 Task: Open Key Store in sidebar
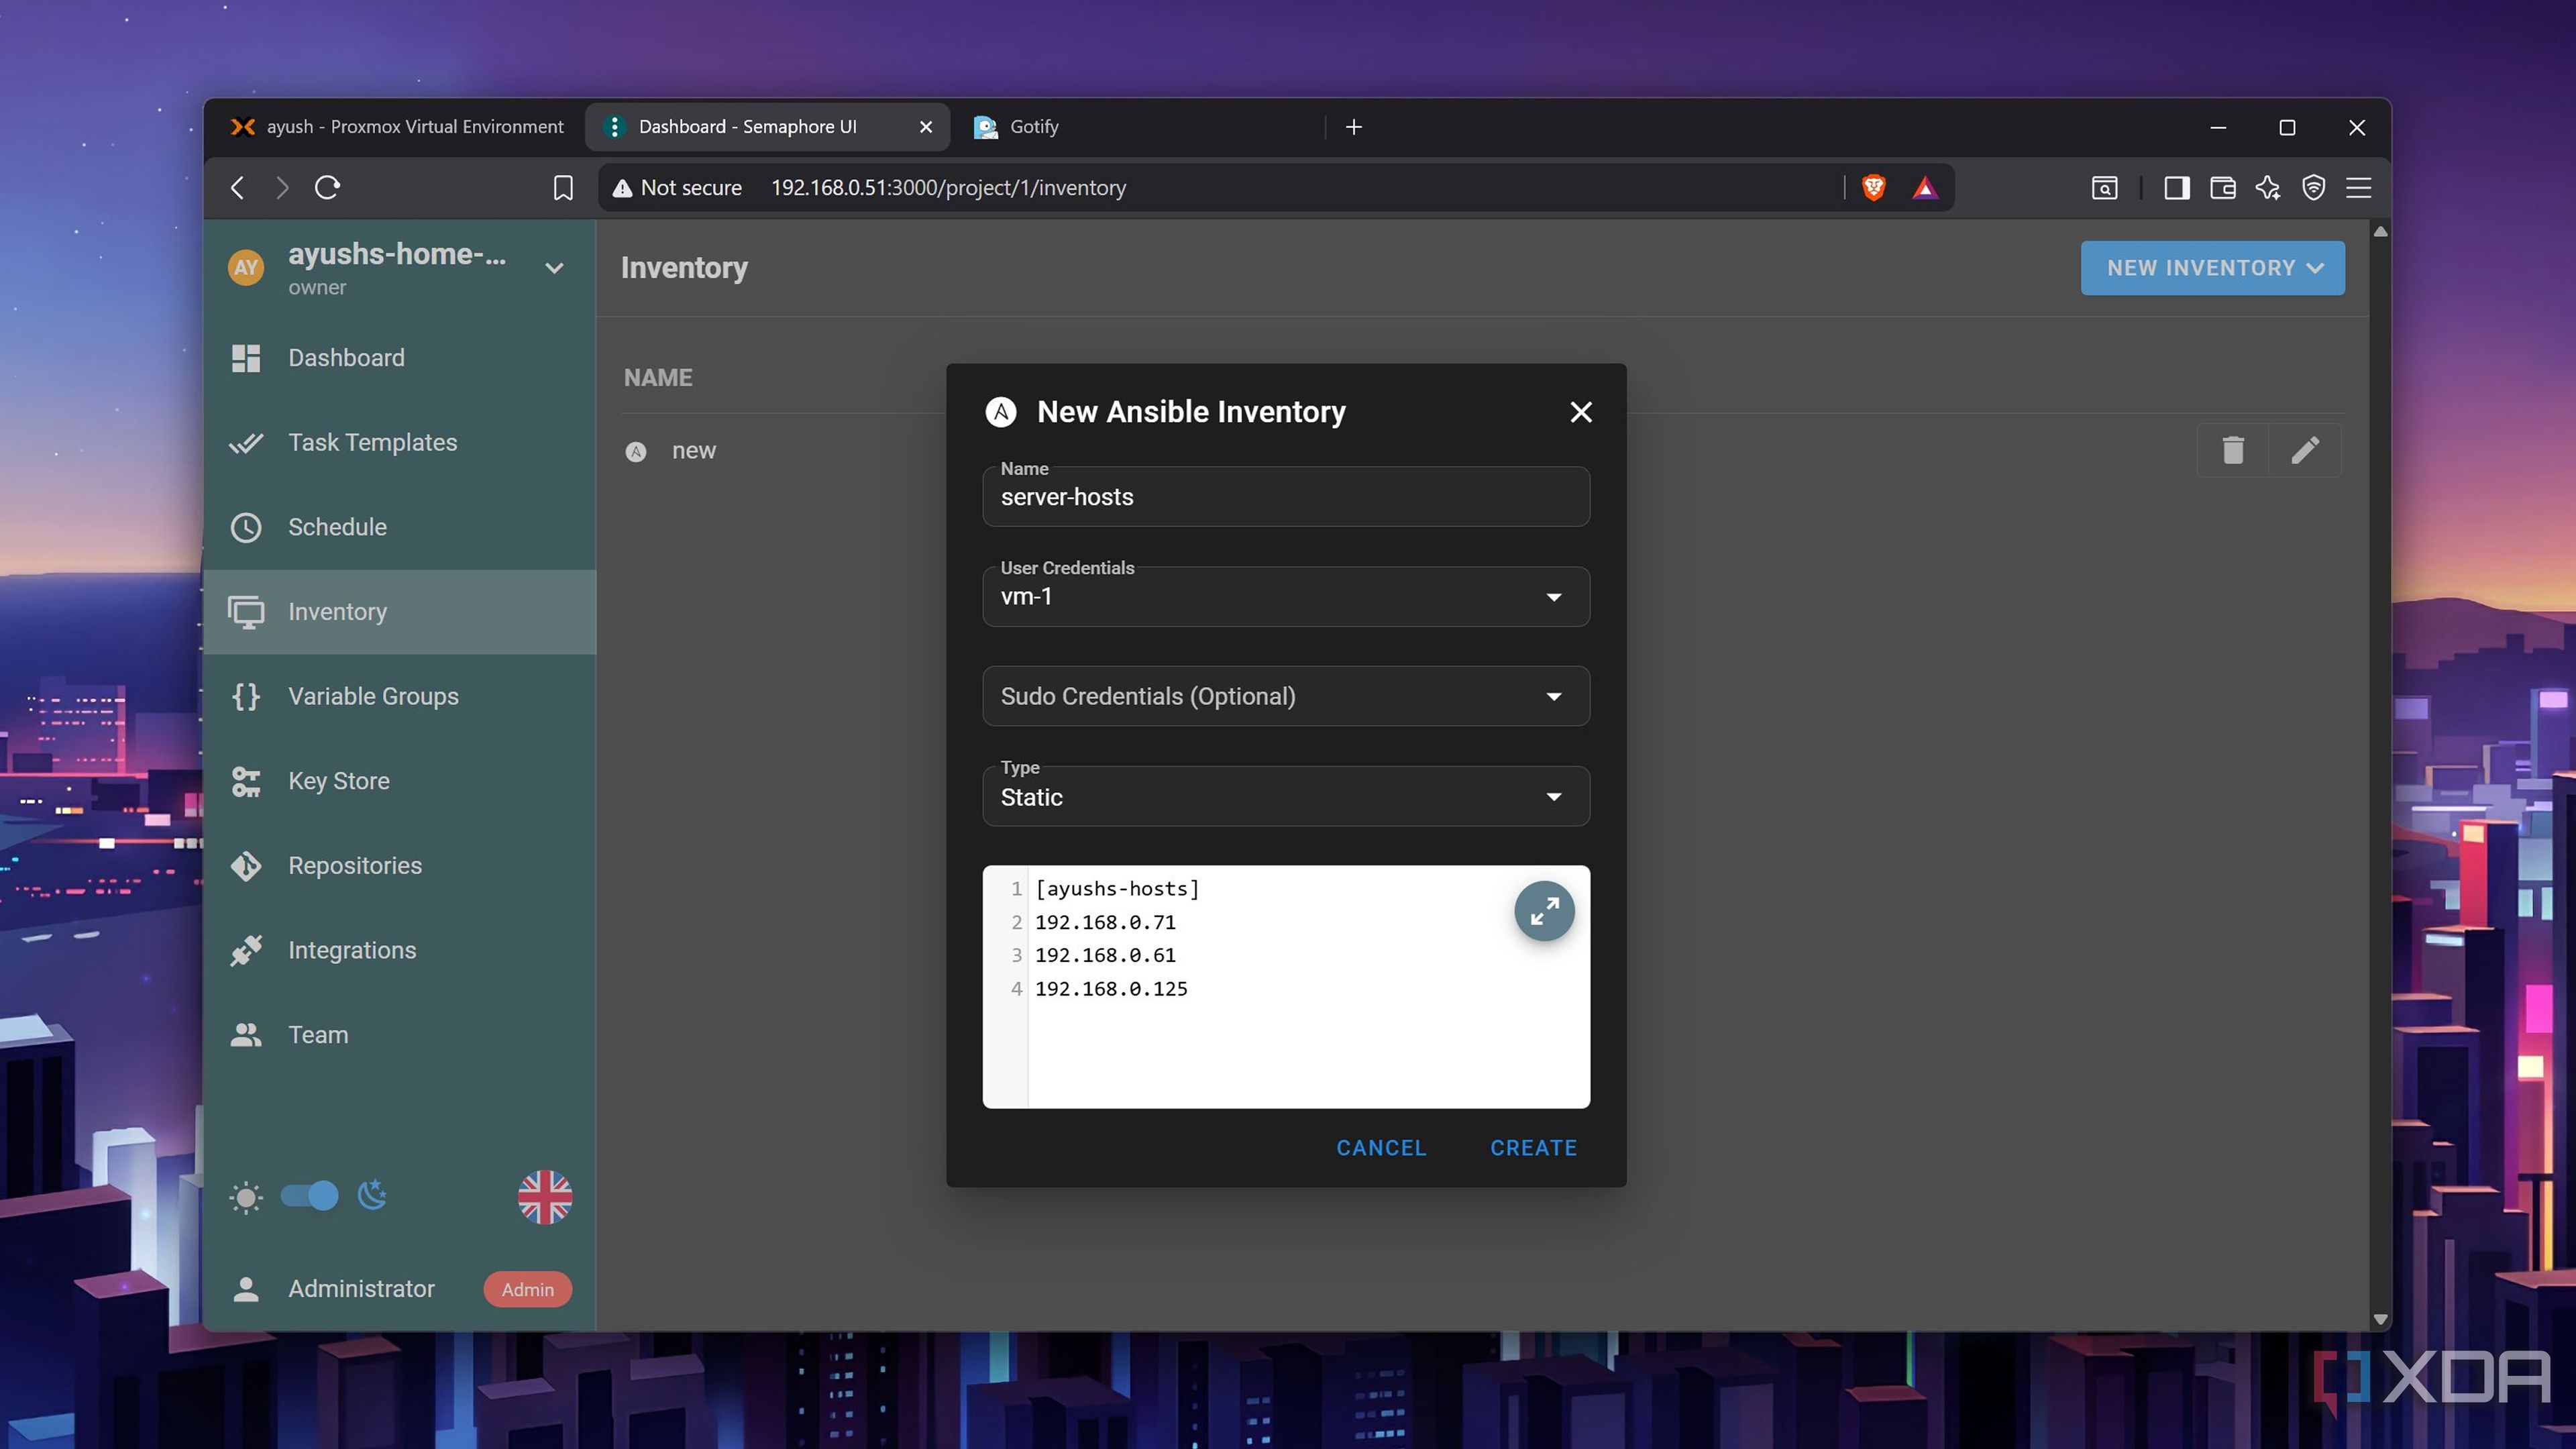(399, 781)
